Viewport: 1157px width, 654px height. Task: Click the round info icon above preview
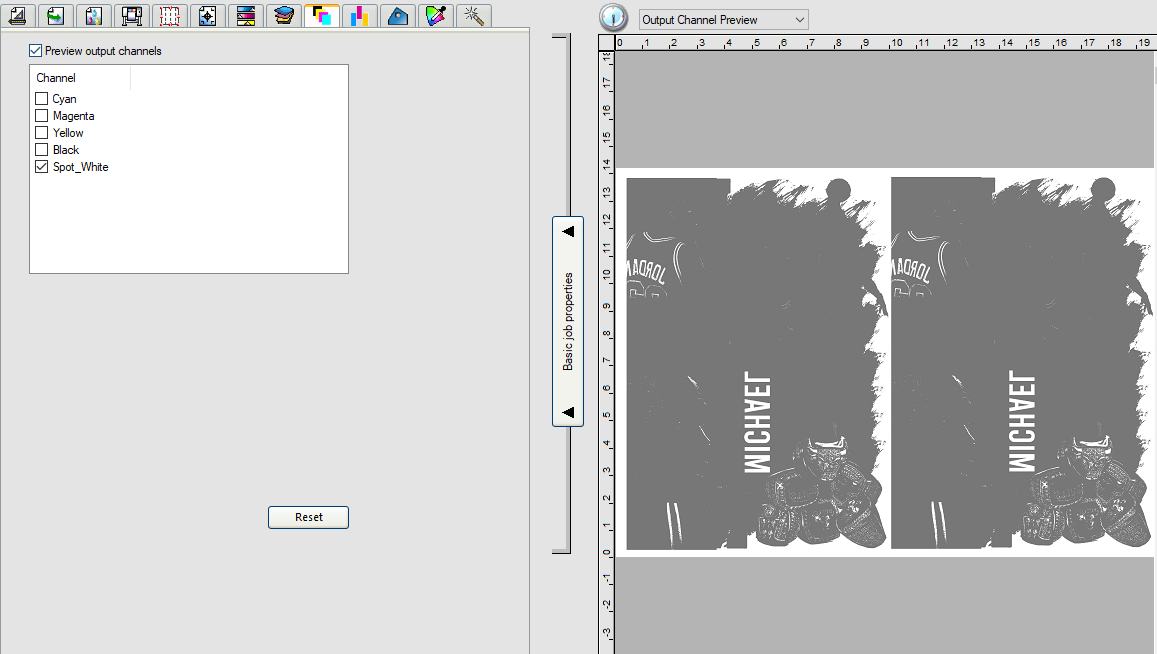point(613,18)
